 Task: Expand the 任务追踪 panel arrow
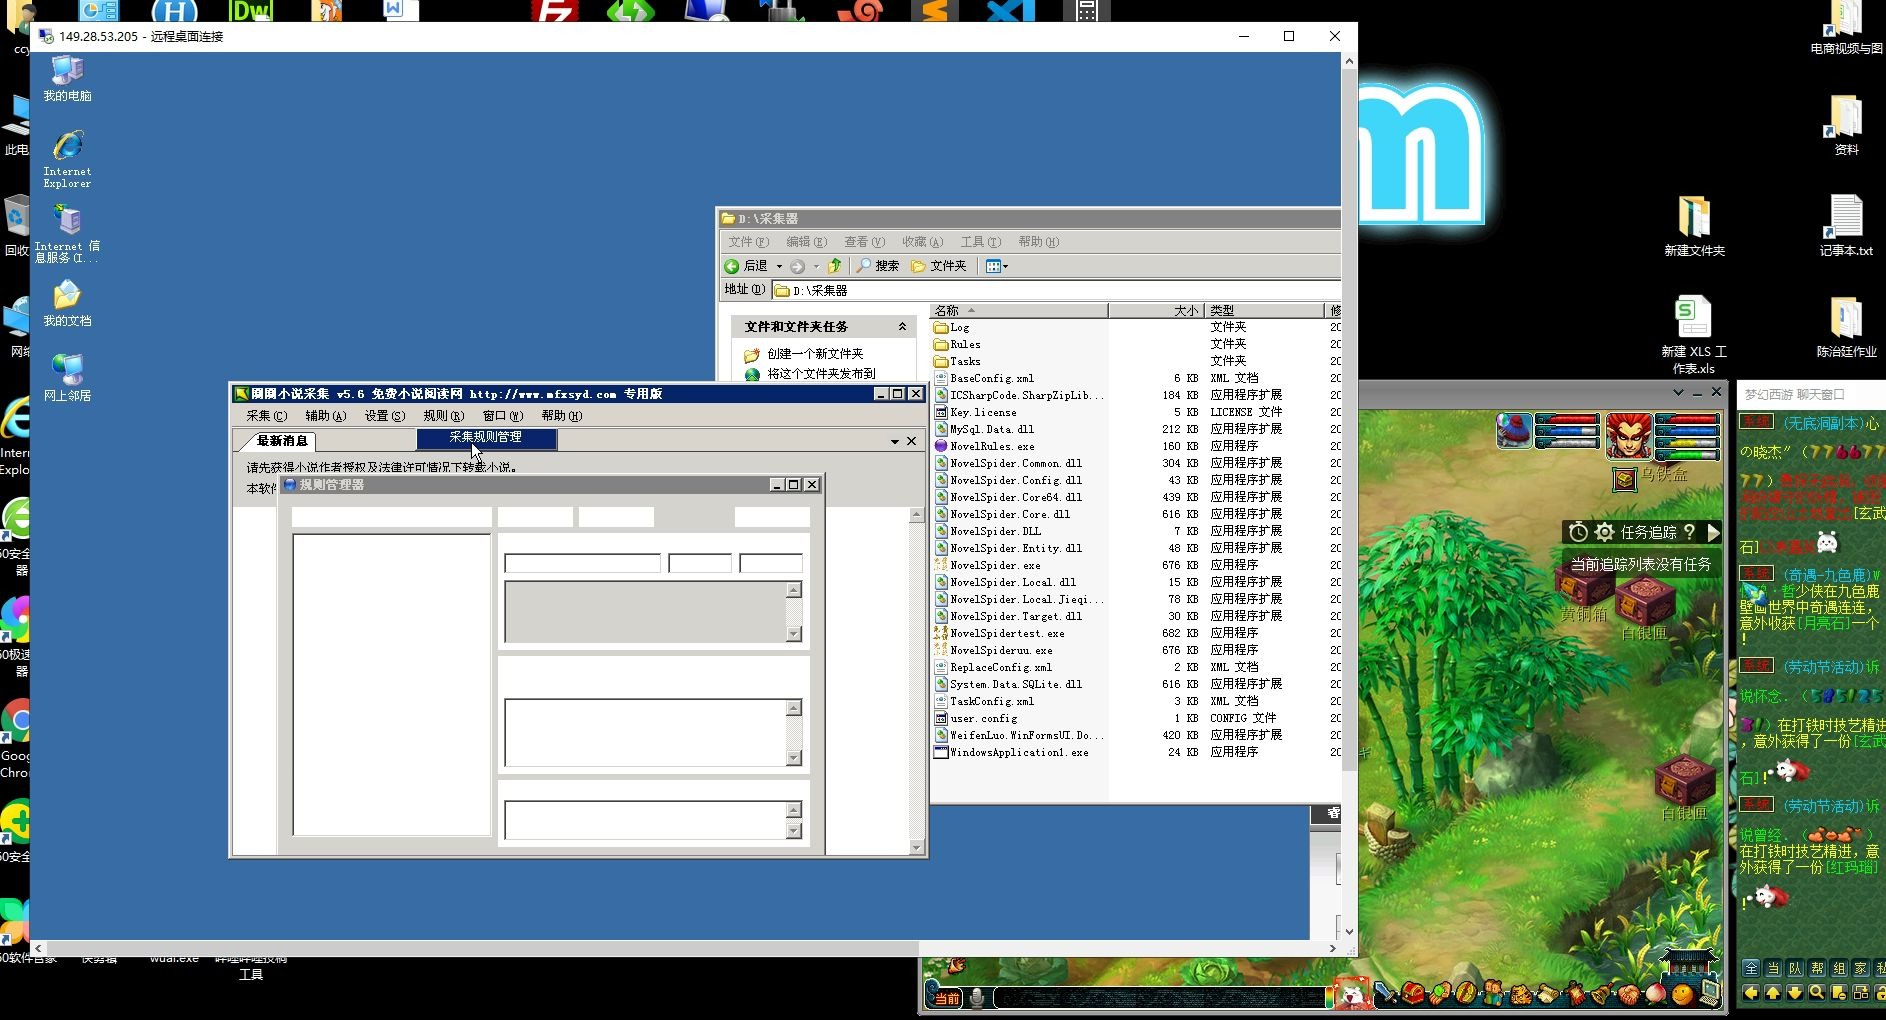(1713, 532)
